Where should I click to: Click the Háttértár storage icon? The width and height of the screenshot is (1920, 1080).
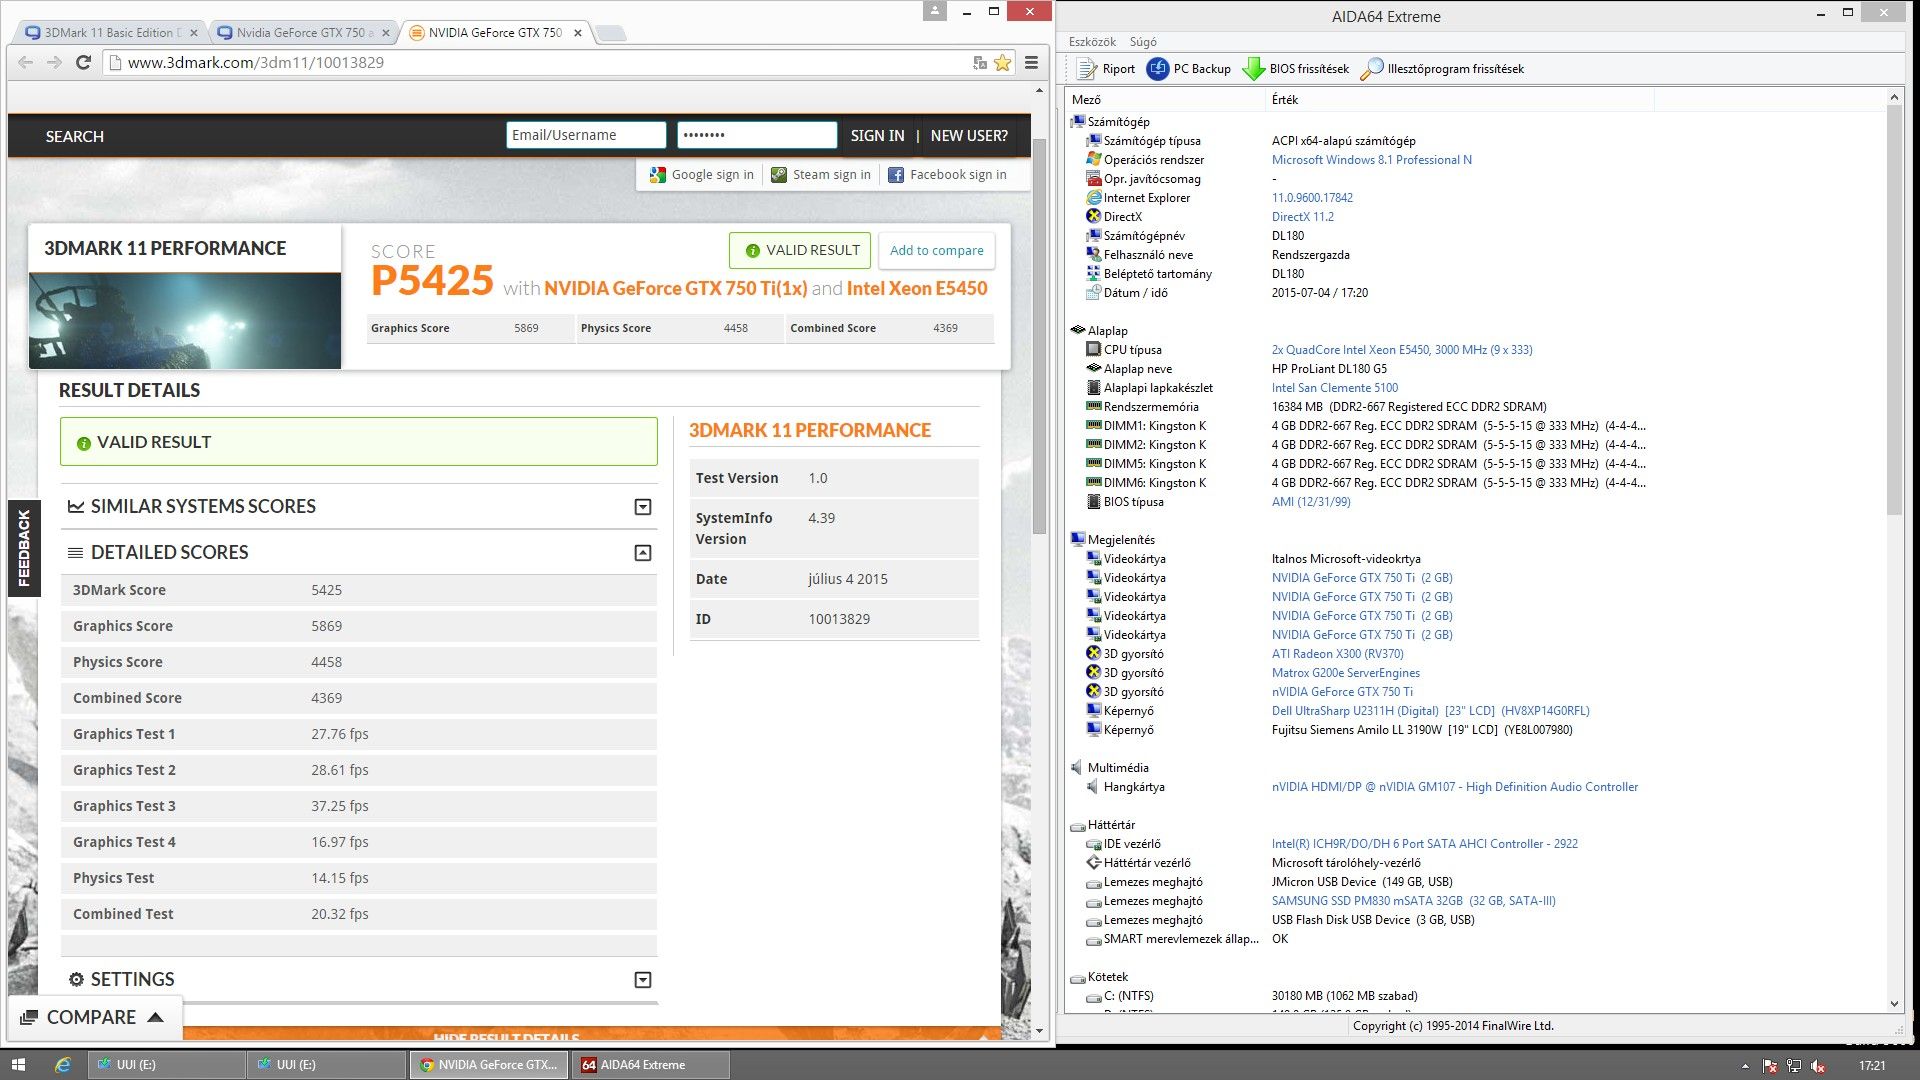point(1077,825)
